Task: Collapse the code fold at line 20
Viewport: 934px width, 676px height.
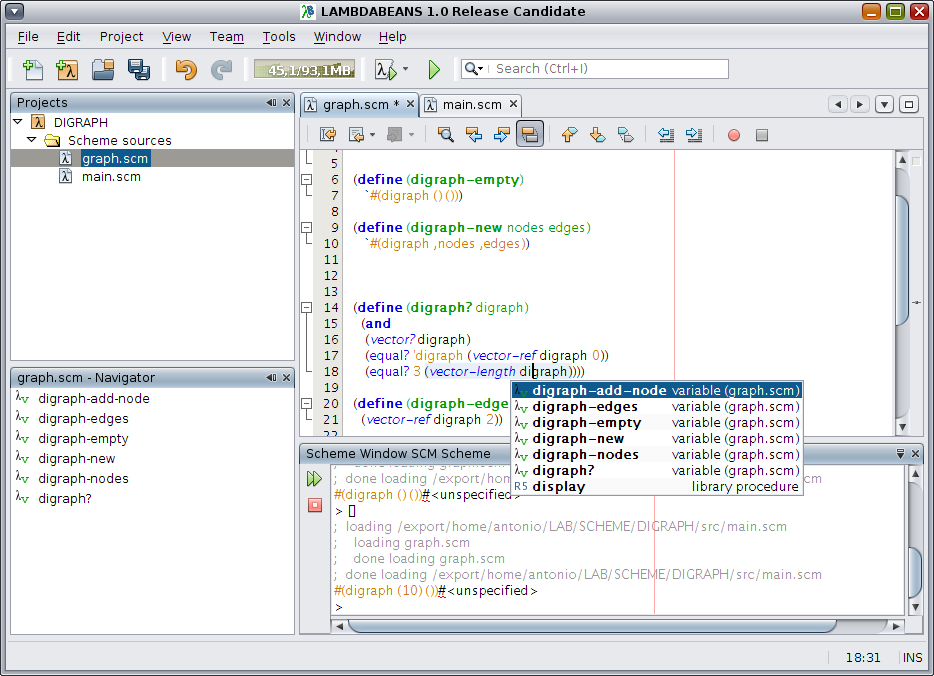Action: [x=307, y=403]
